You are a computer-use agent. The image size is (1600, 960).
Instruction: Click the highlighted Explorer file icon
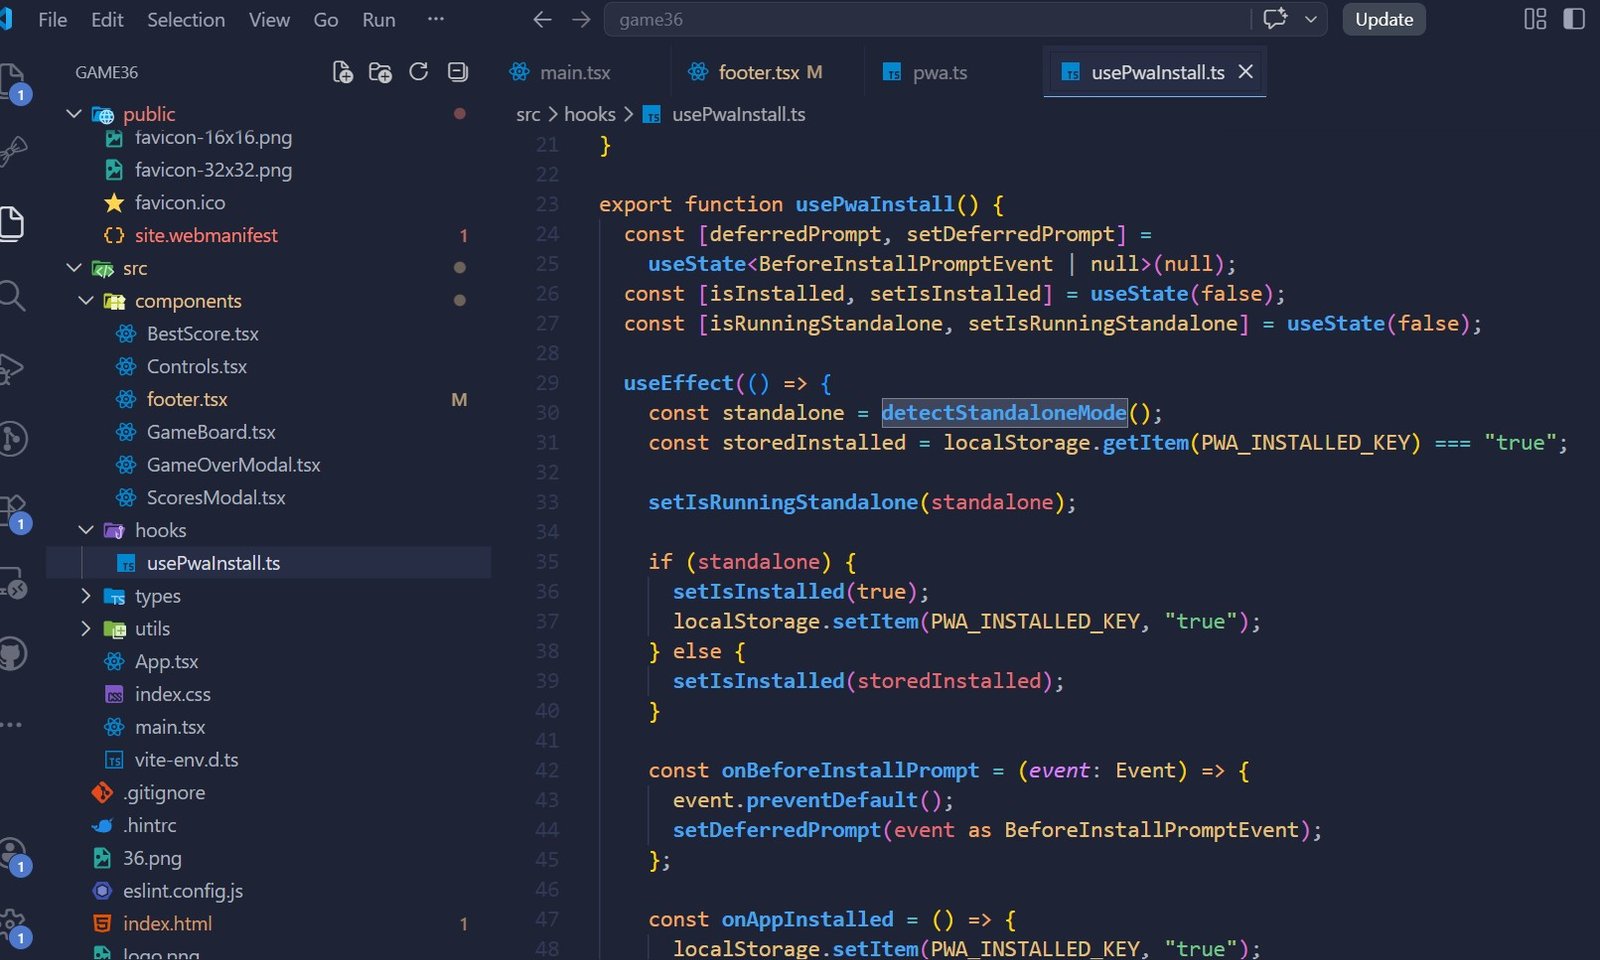tap(11, 223)
